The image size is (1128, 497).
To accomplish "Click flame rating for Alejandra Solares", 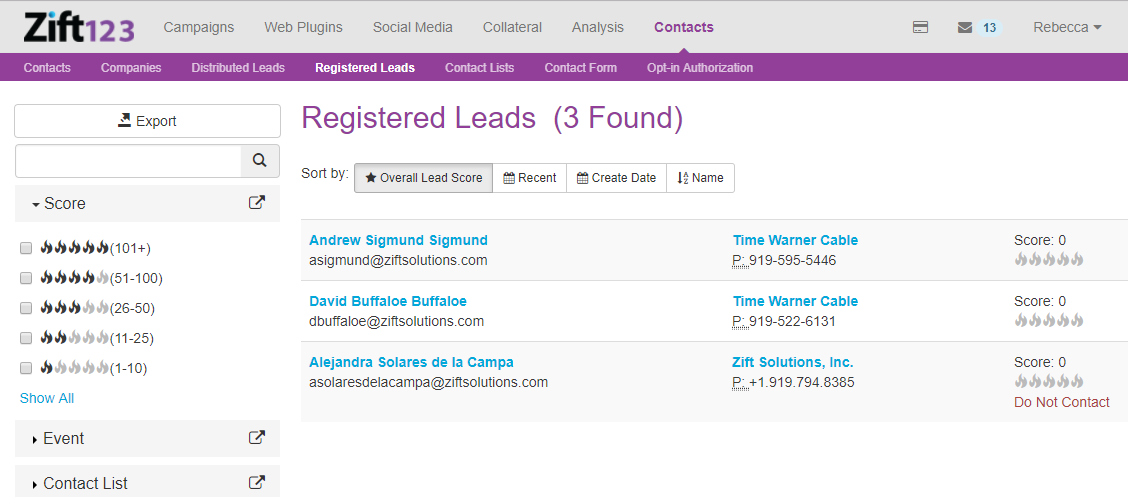I will pos(1048,382).
